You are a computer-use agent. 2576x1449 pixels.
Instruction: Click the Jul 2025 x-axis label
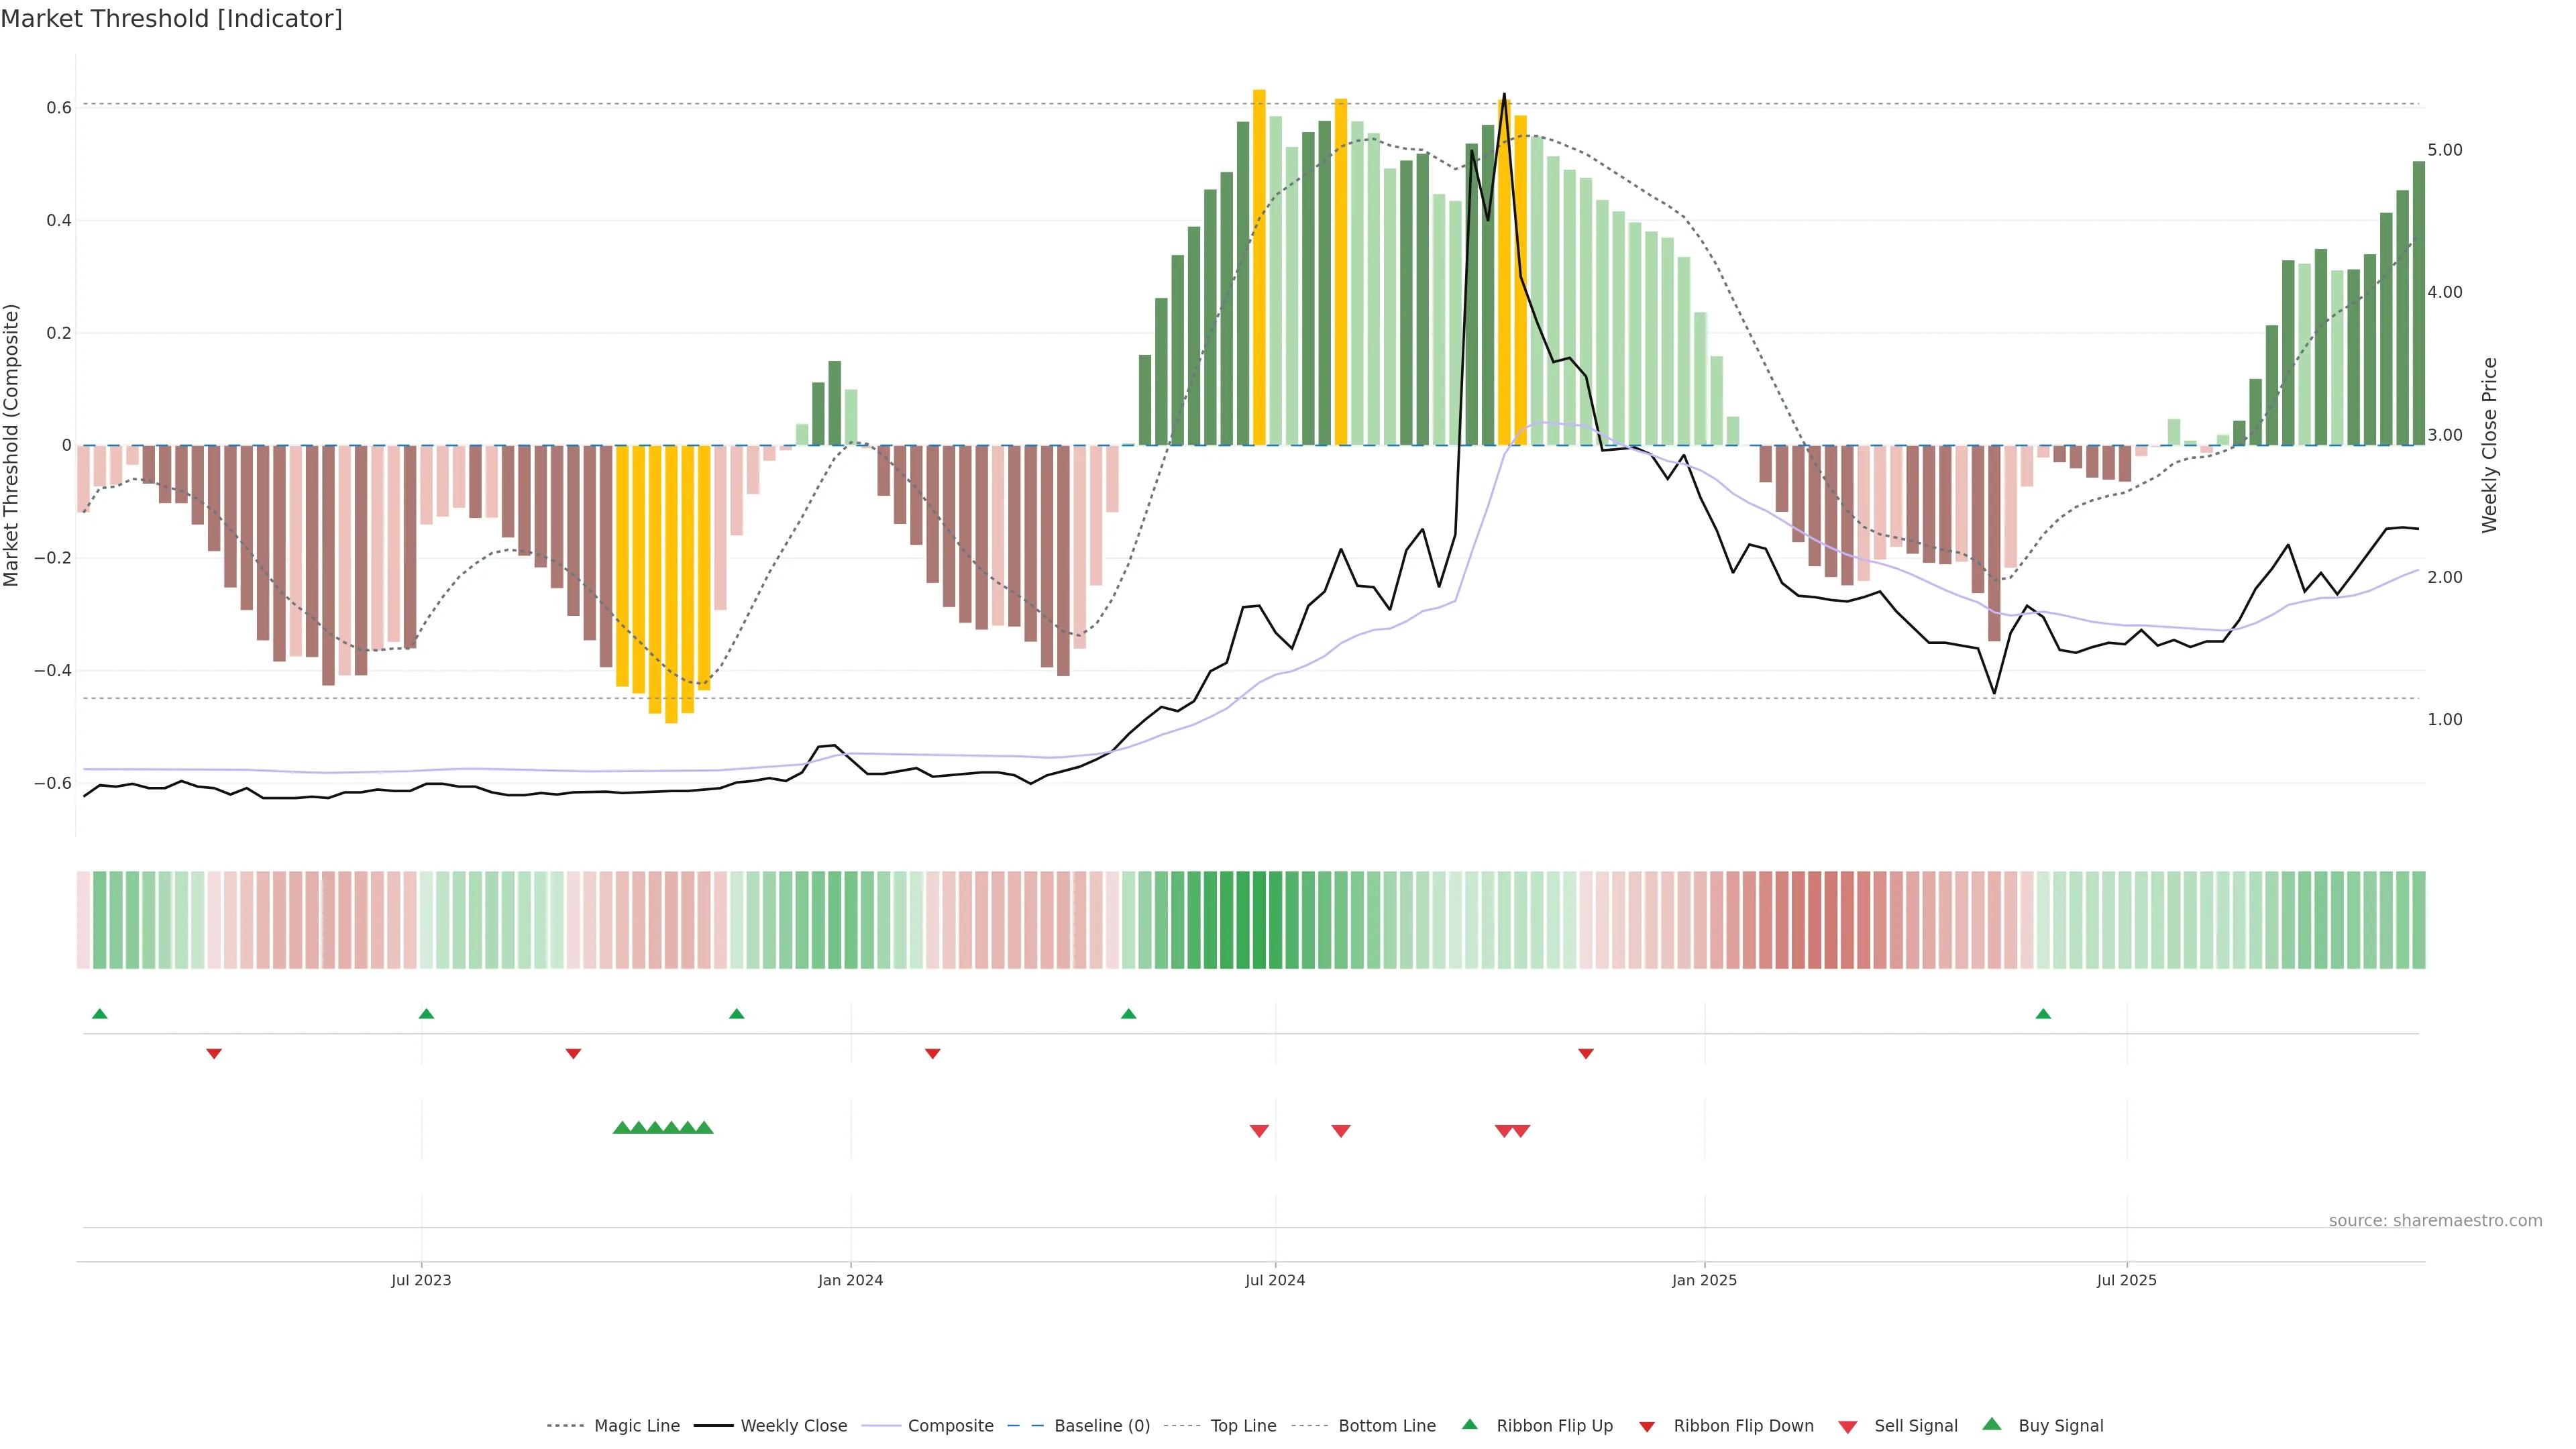click(2126, 1280)
